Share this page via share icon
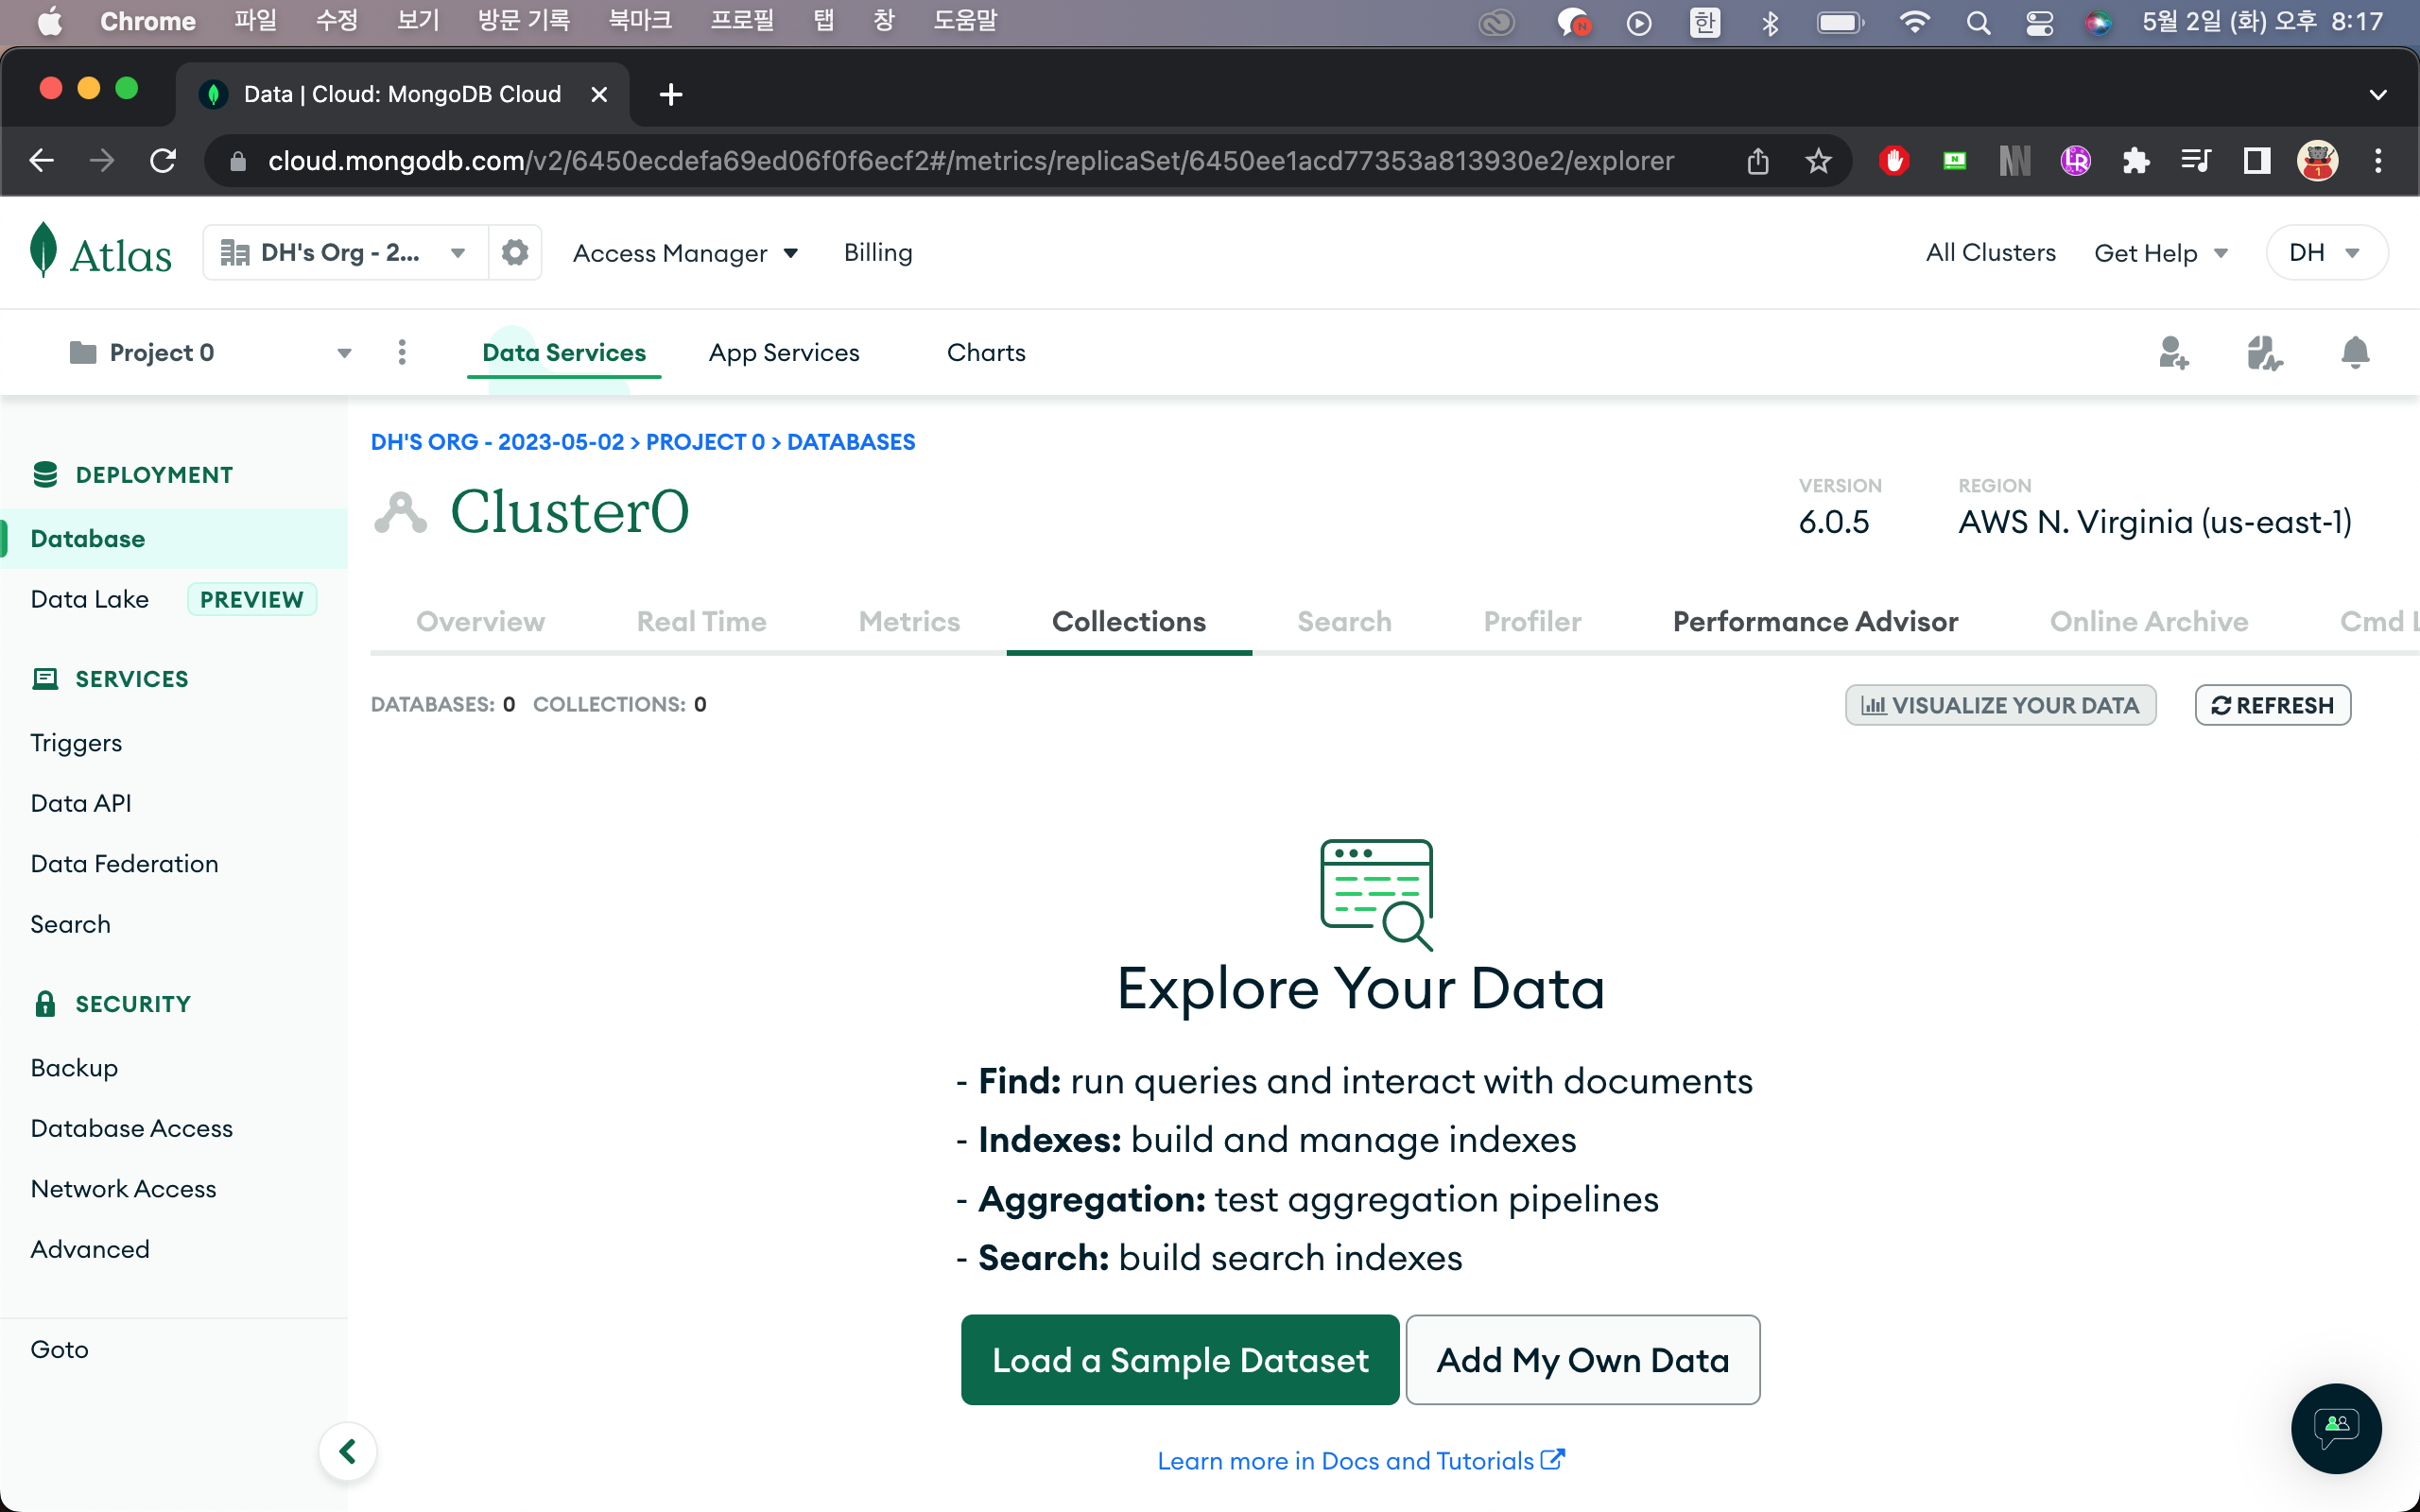Viewport: 2420px width, 1512px height. coord(1758,160)
